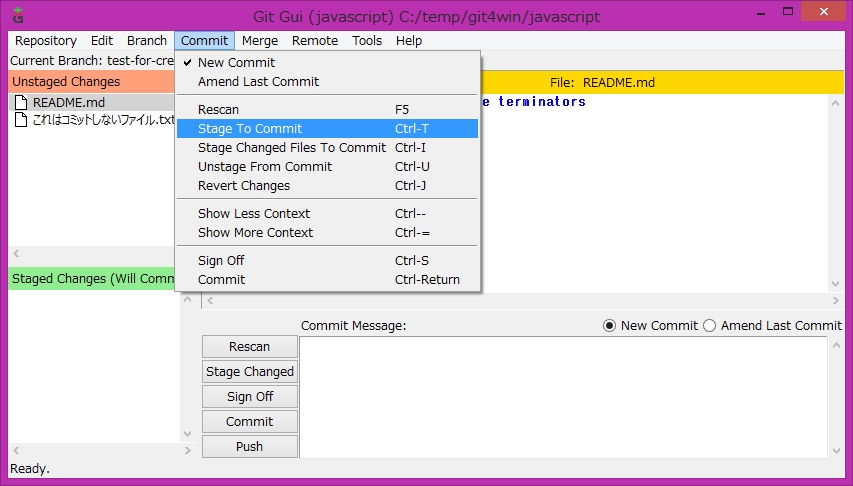Select the Amend Last Commit radio button

(x=709, y=325)
